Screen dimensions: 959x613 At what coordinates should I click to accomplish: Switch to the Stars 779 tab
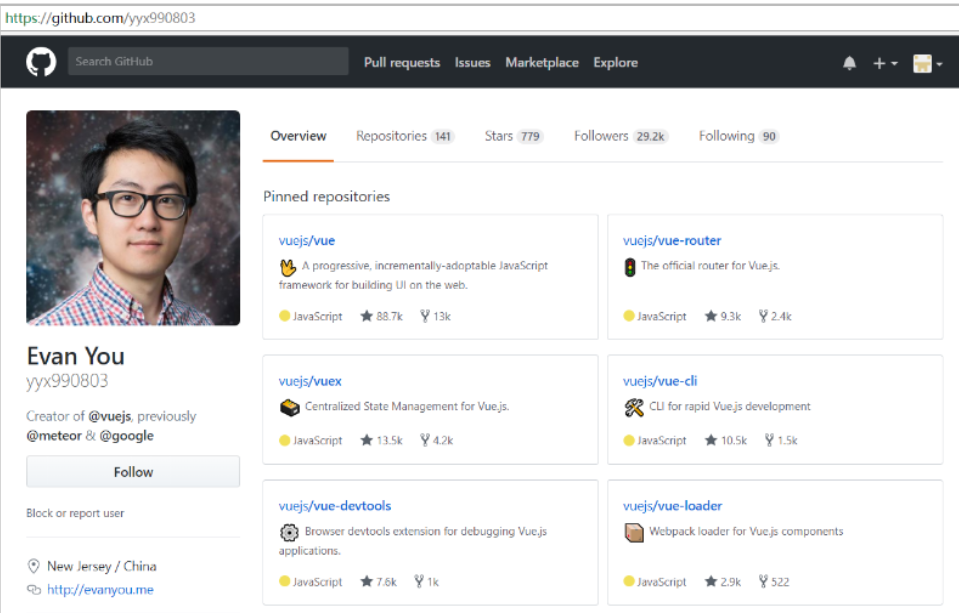click(x=514, y=136)
